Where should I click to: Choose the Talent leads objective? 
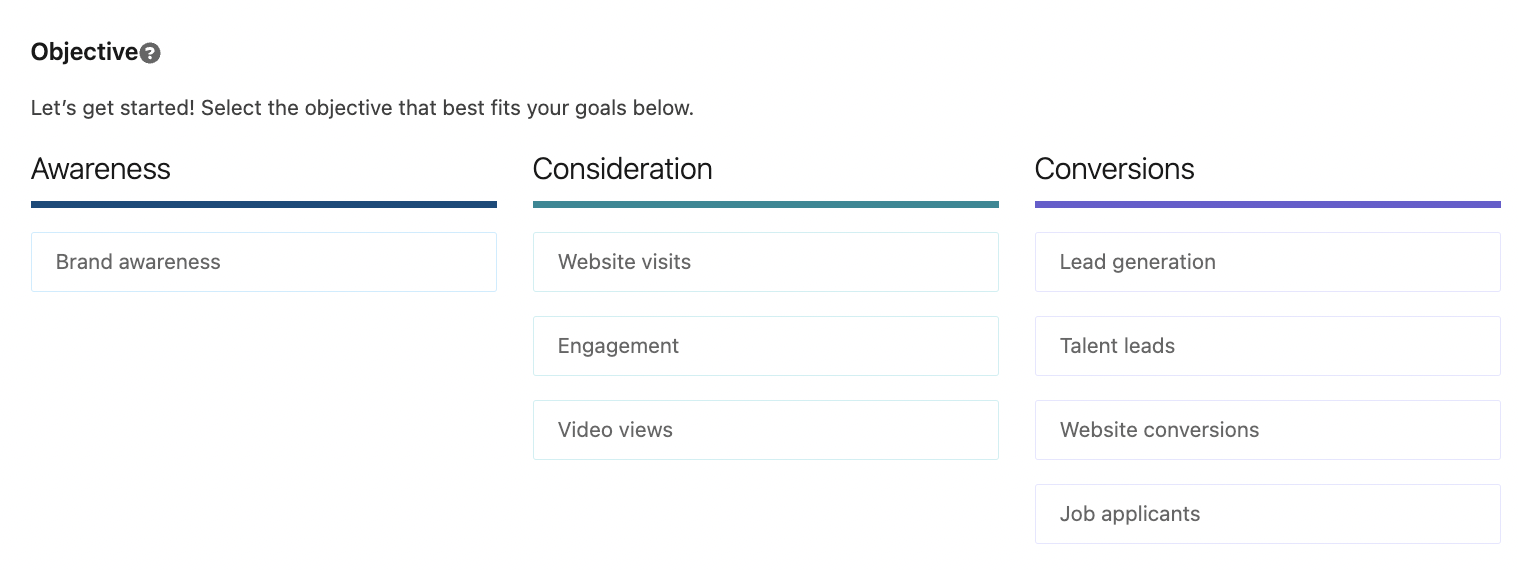point(1267,346)
